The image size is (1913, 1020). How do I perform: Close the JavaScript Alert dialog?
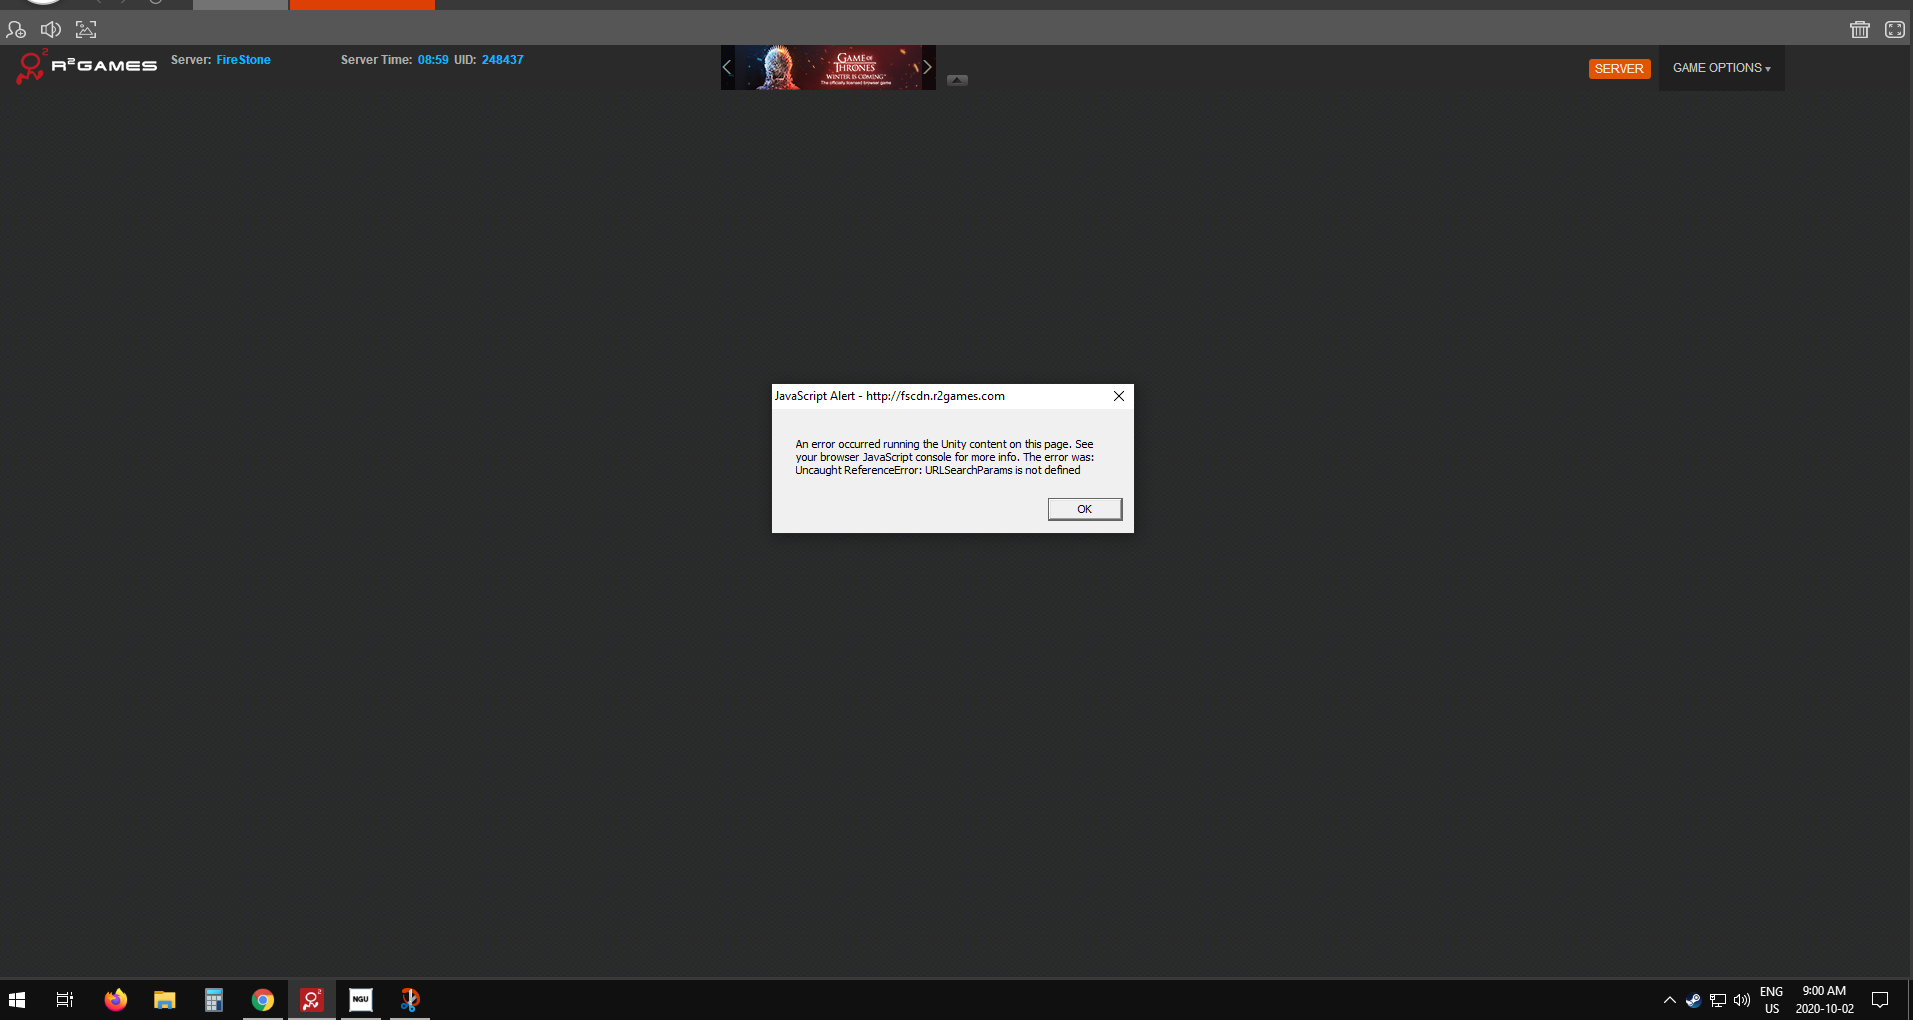click(1118, 396)
